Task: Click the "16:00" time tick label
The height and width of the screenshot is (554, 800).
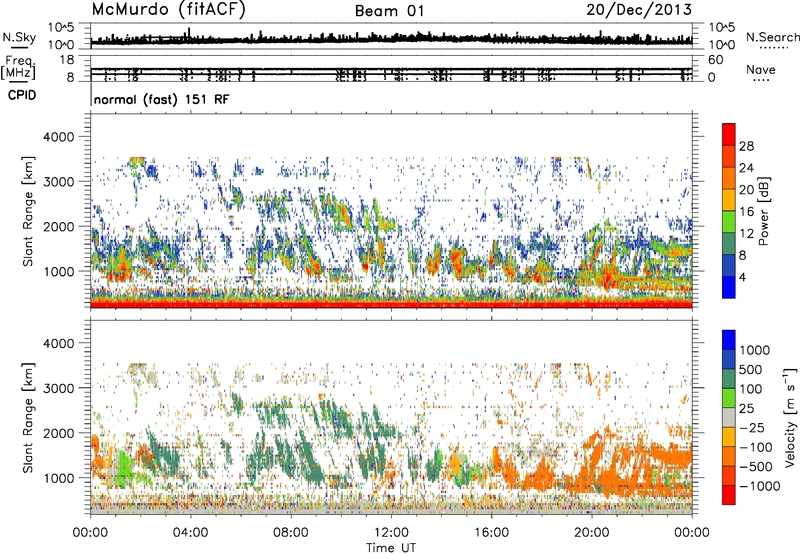Action: tap(491, 533)
